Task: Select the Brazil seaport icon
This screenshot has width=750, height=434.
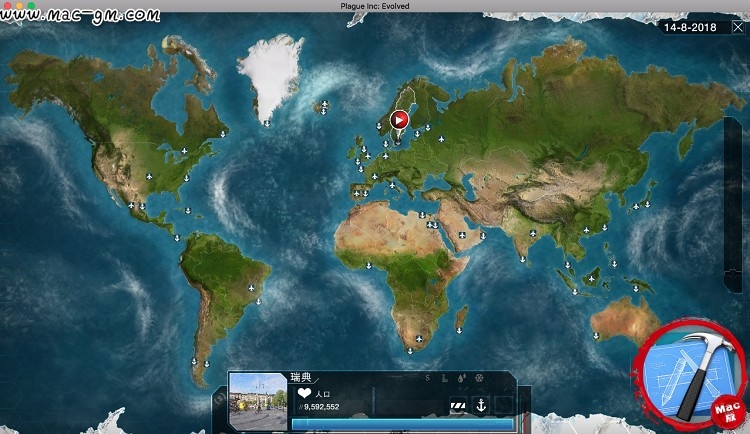Action: click(x=258, y=301)
